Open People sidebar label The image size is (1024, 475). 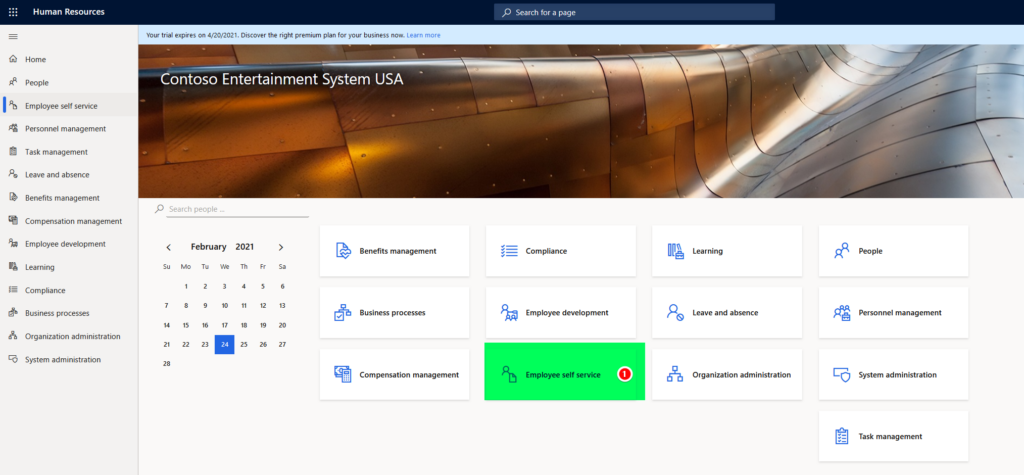37,82
